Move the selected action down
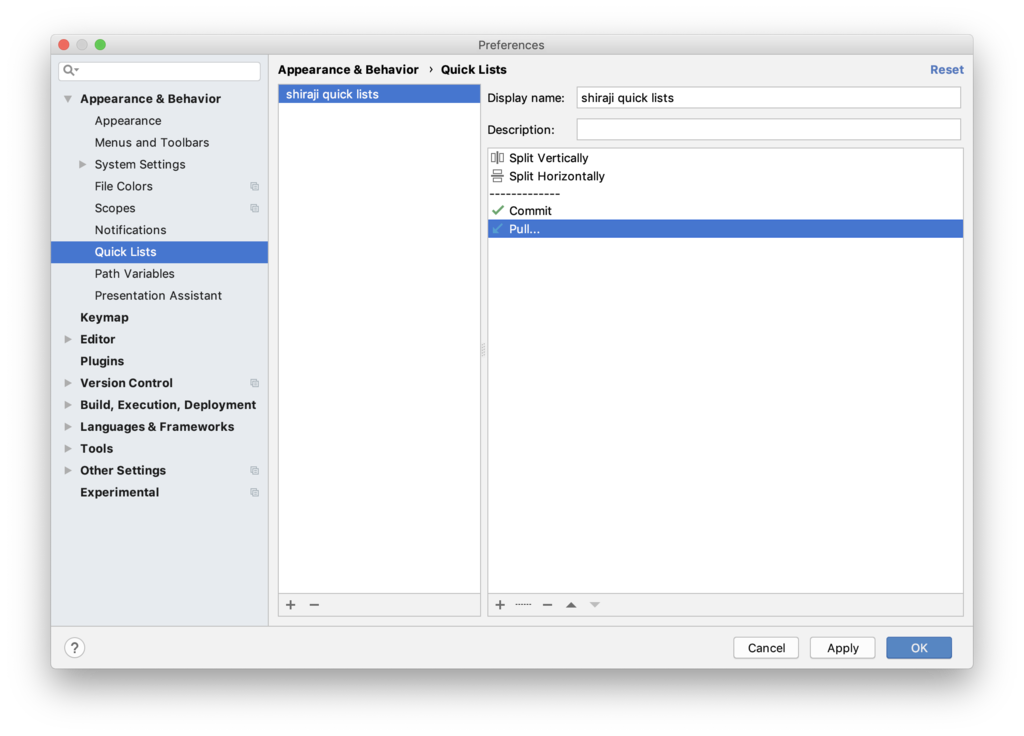 (x=594, y=605)
